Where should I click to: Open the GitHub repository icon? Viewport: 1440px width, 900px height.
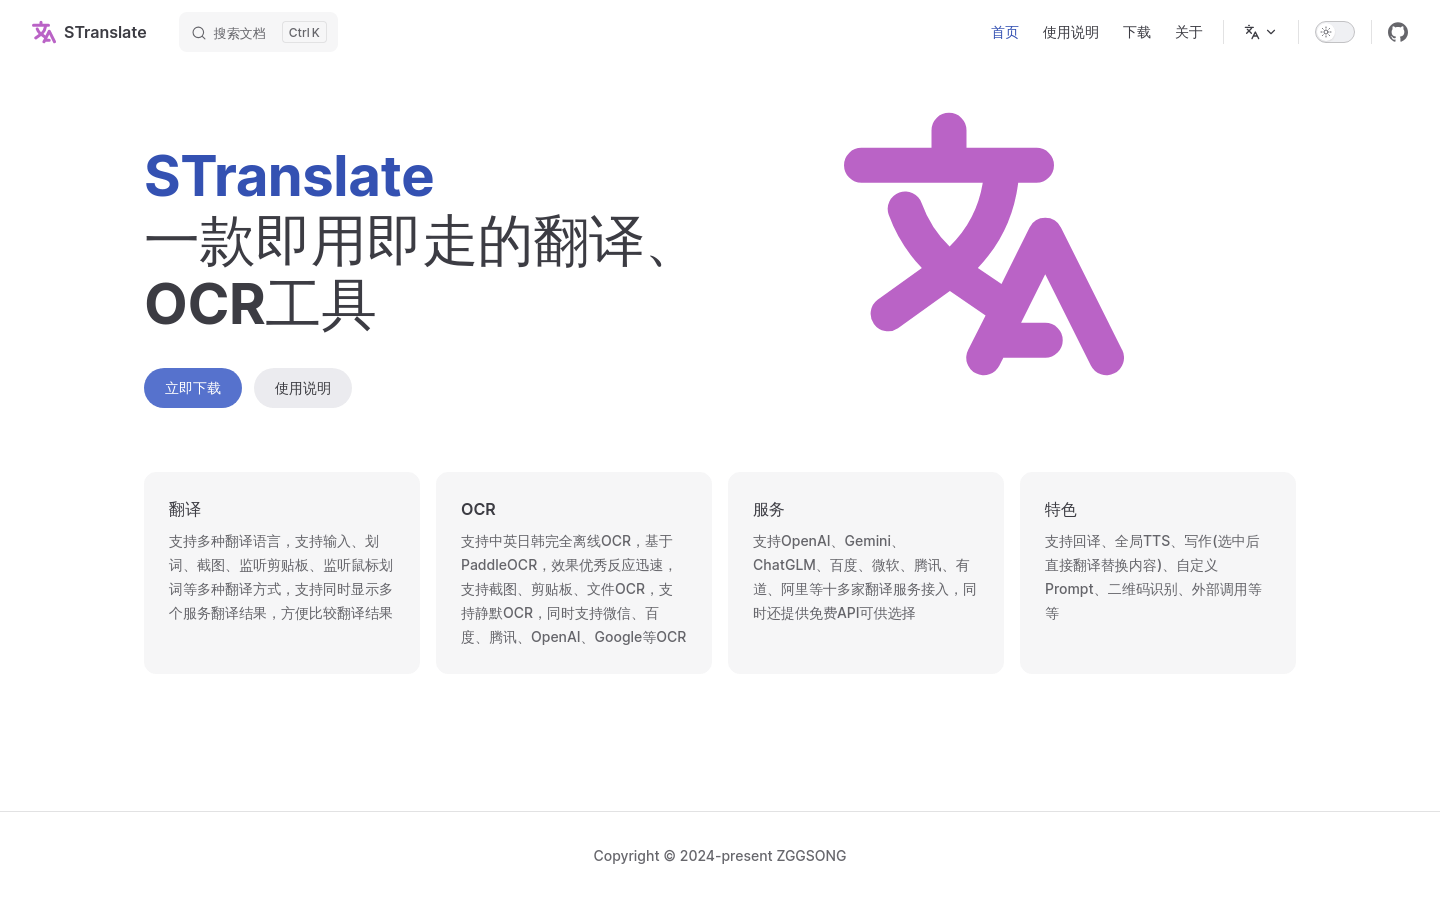point(1398,32)
